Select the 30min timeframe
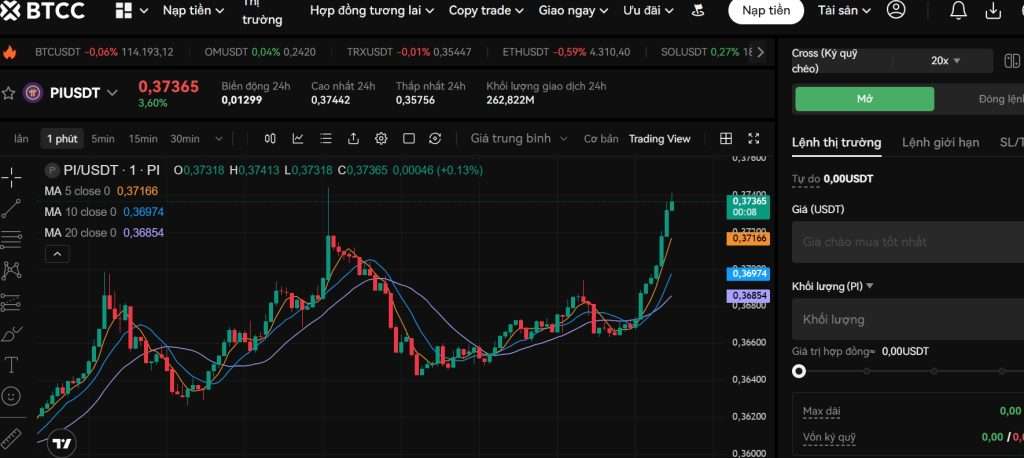This screenshot has width=1024, height=458. [x=185, y=139]
